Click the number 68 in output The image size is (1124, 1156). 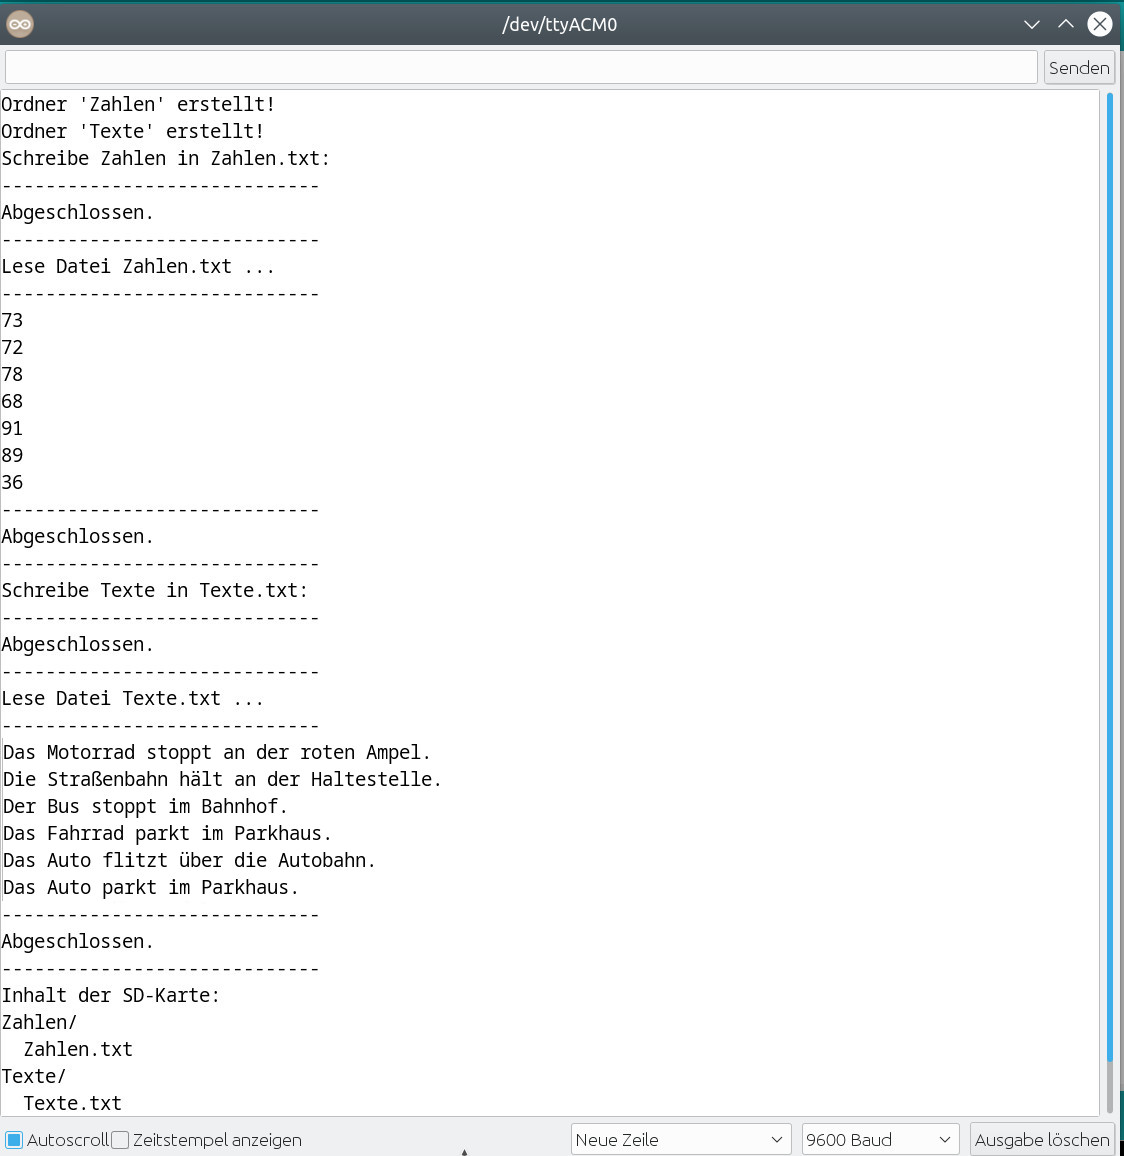(x=13, y=402)
